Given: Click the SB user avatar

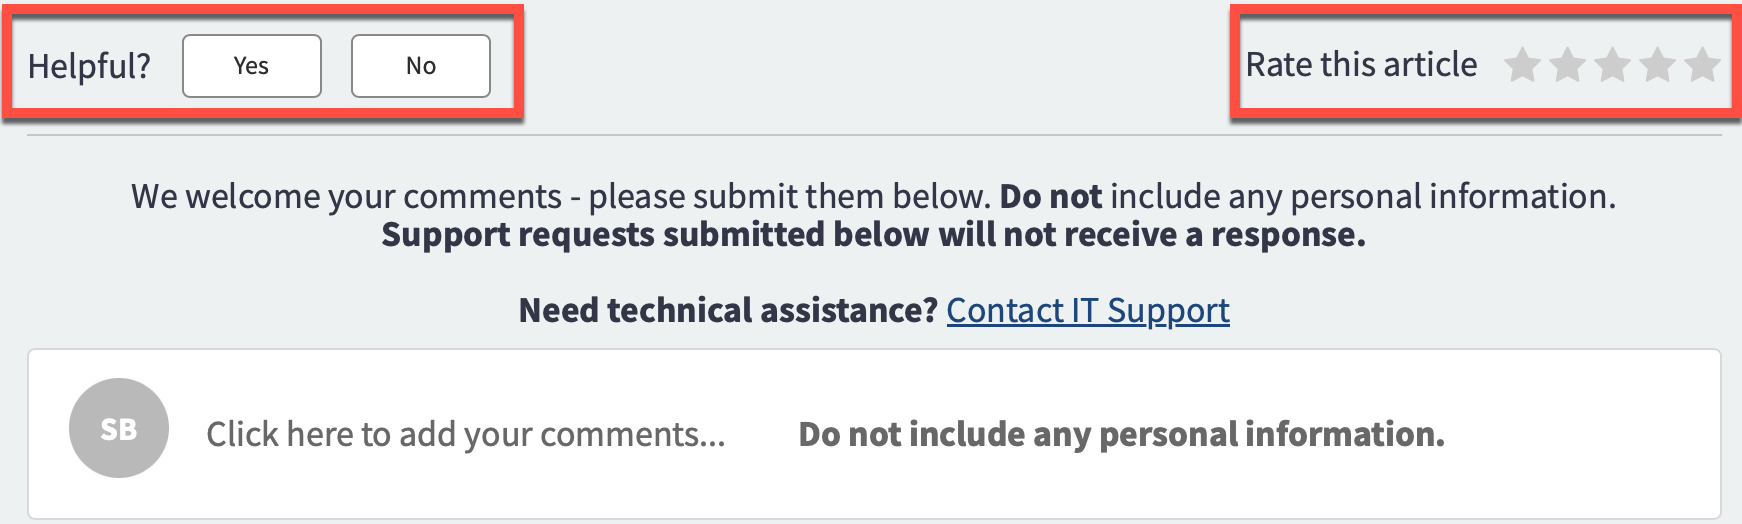Looking at the screenshot, I should pyautogui.click(x=118, y=428).
